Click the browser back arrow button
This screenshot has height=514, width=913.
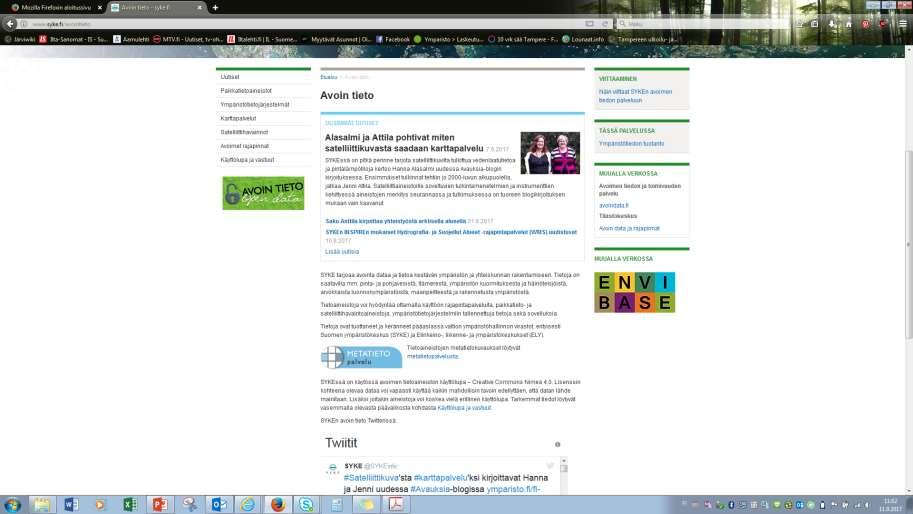(10, 24)
